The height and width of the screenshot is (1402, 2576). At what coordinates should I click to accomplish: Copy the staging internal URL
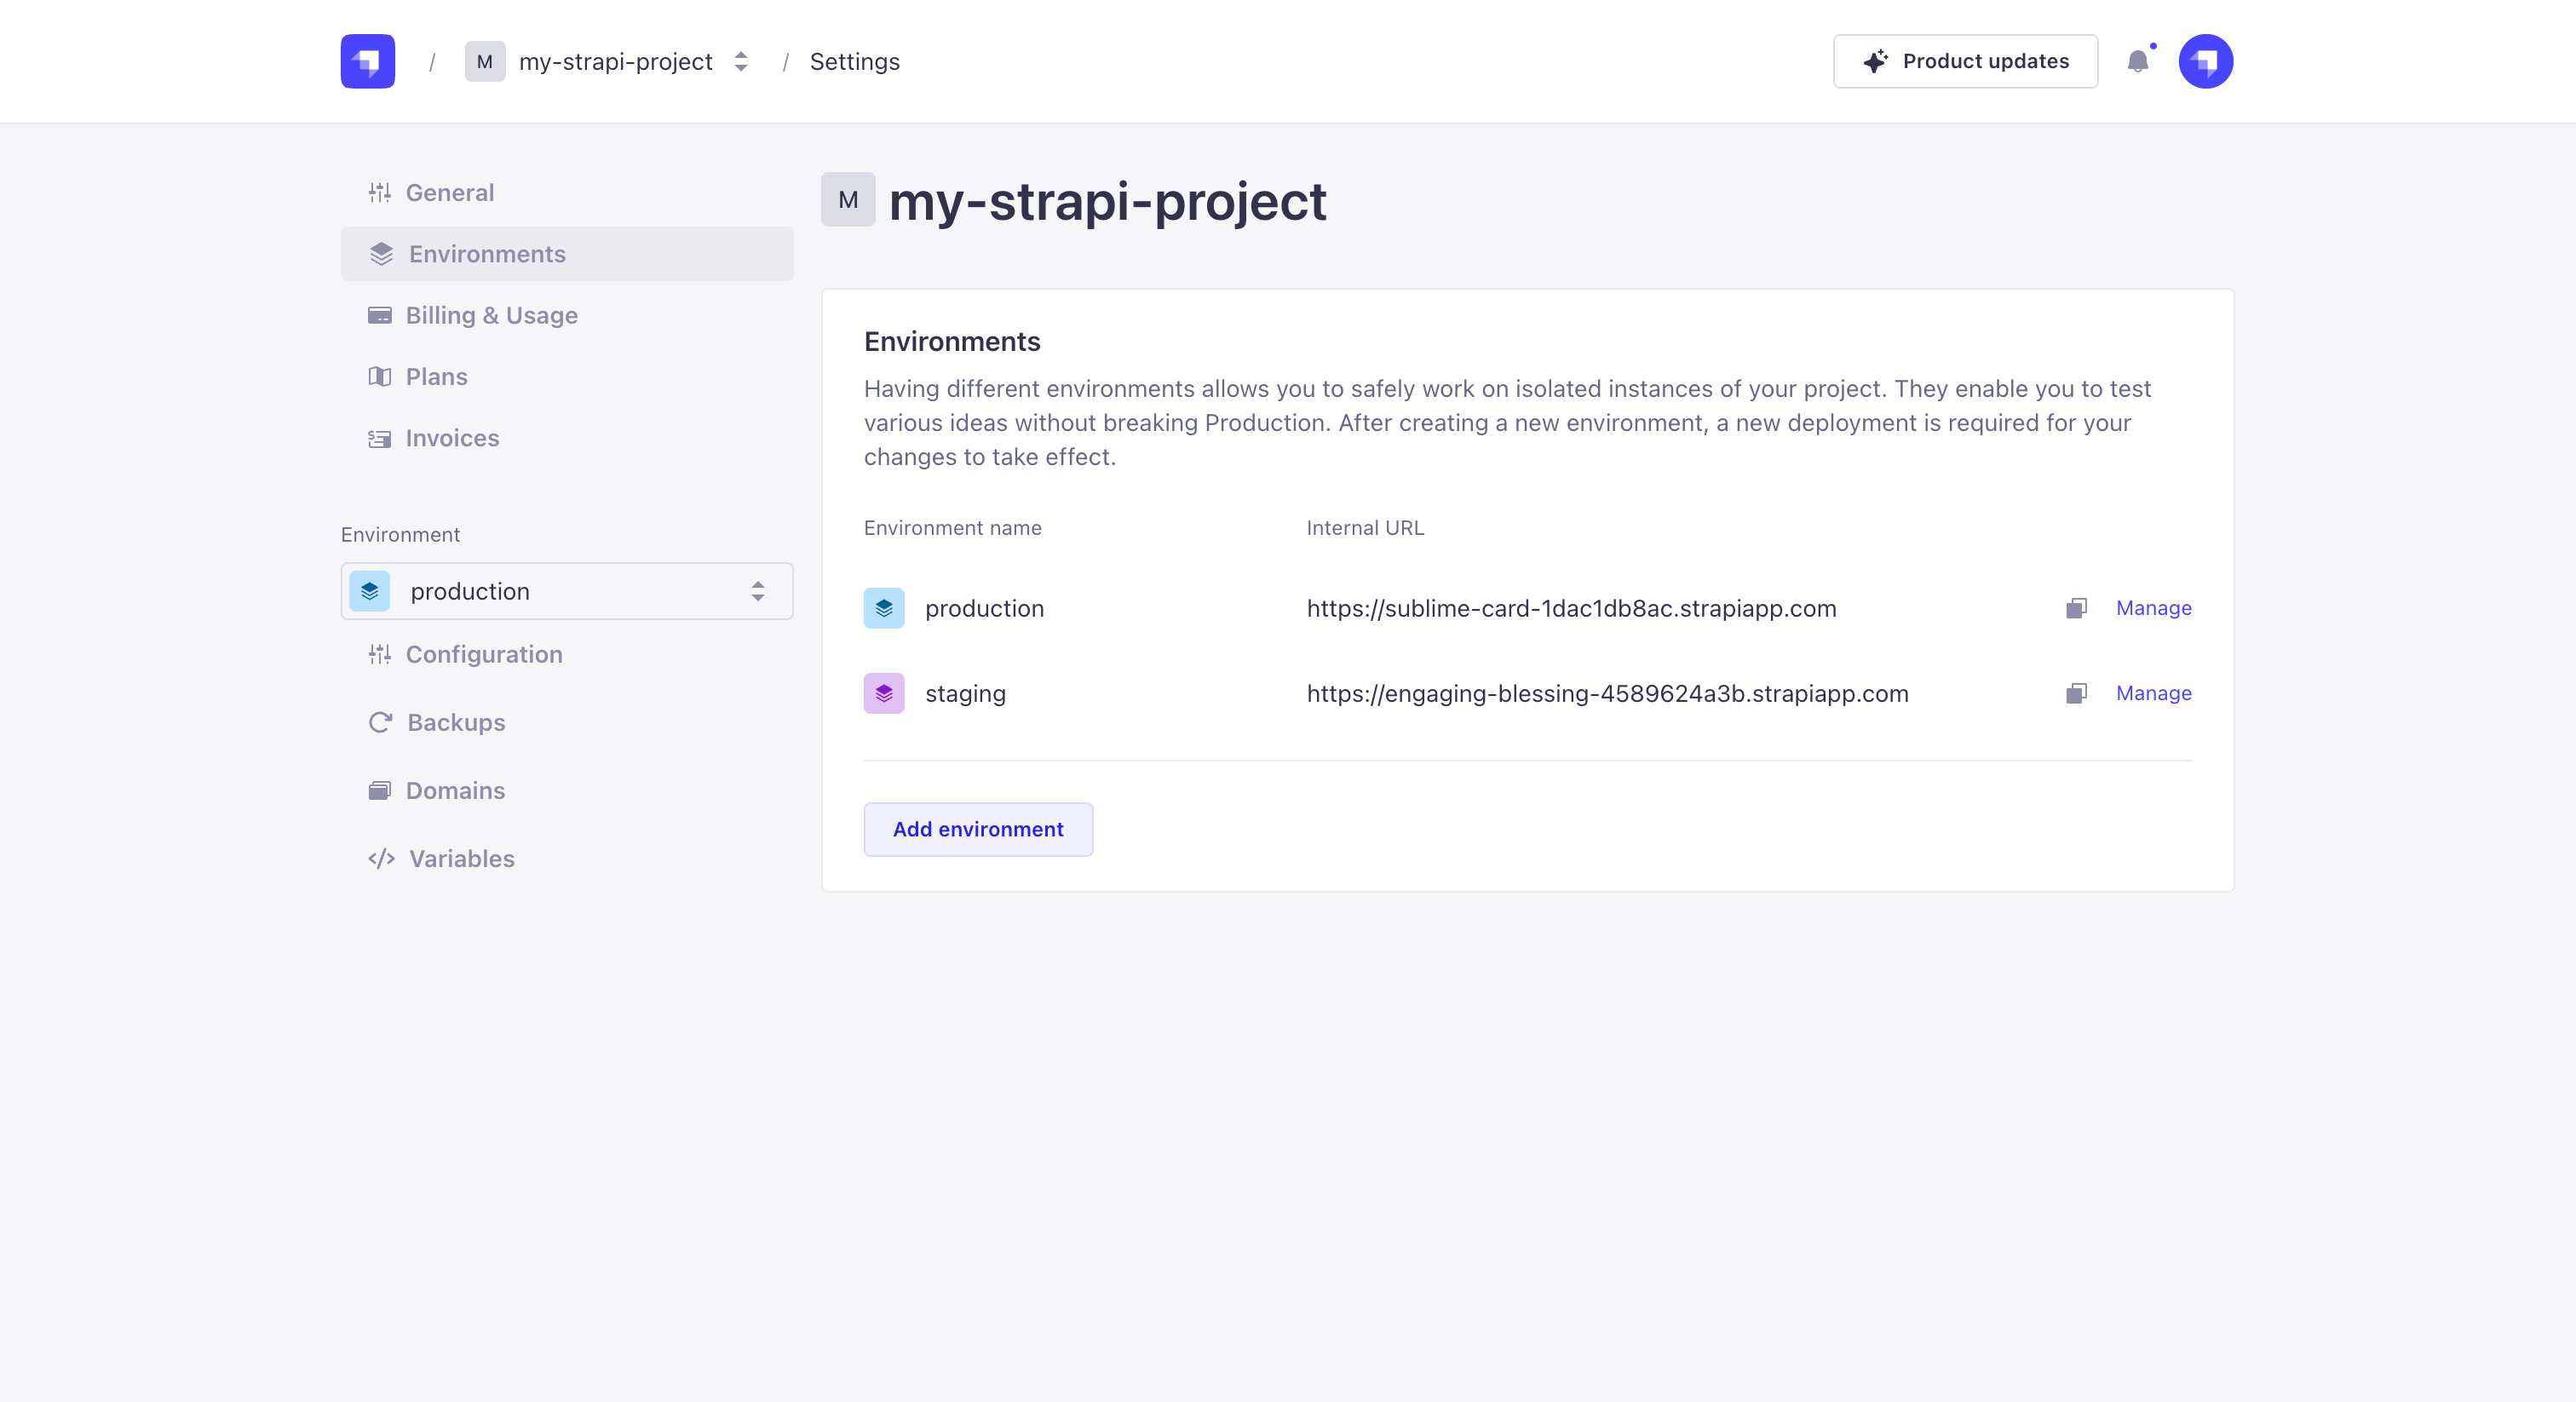point(2076,693)
